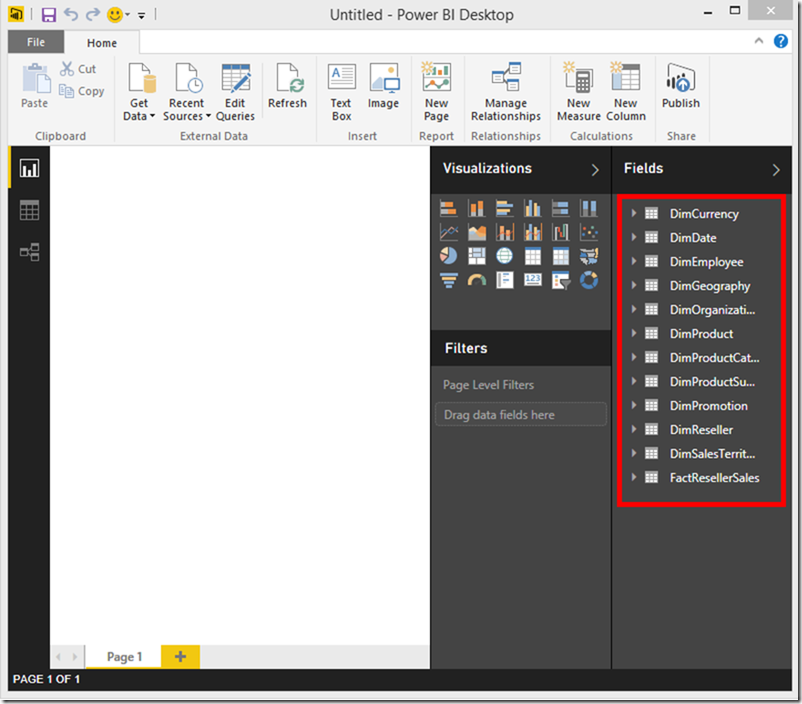Select the 100% stacked column chart visualization
This screenshot has width=802, height=704.
point(589,208)
